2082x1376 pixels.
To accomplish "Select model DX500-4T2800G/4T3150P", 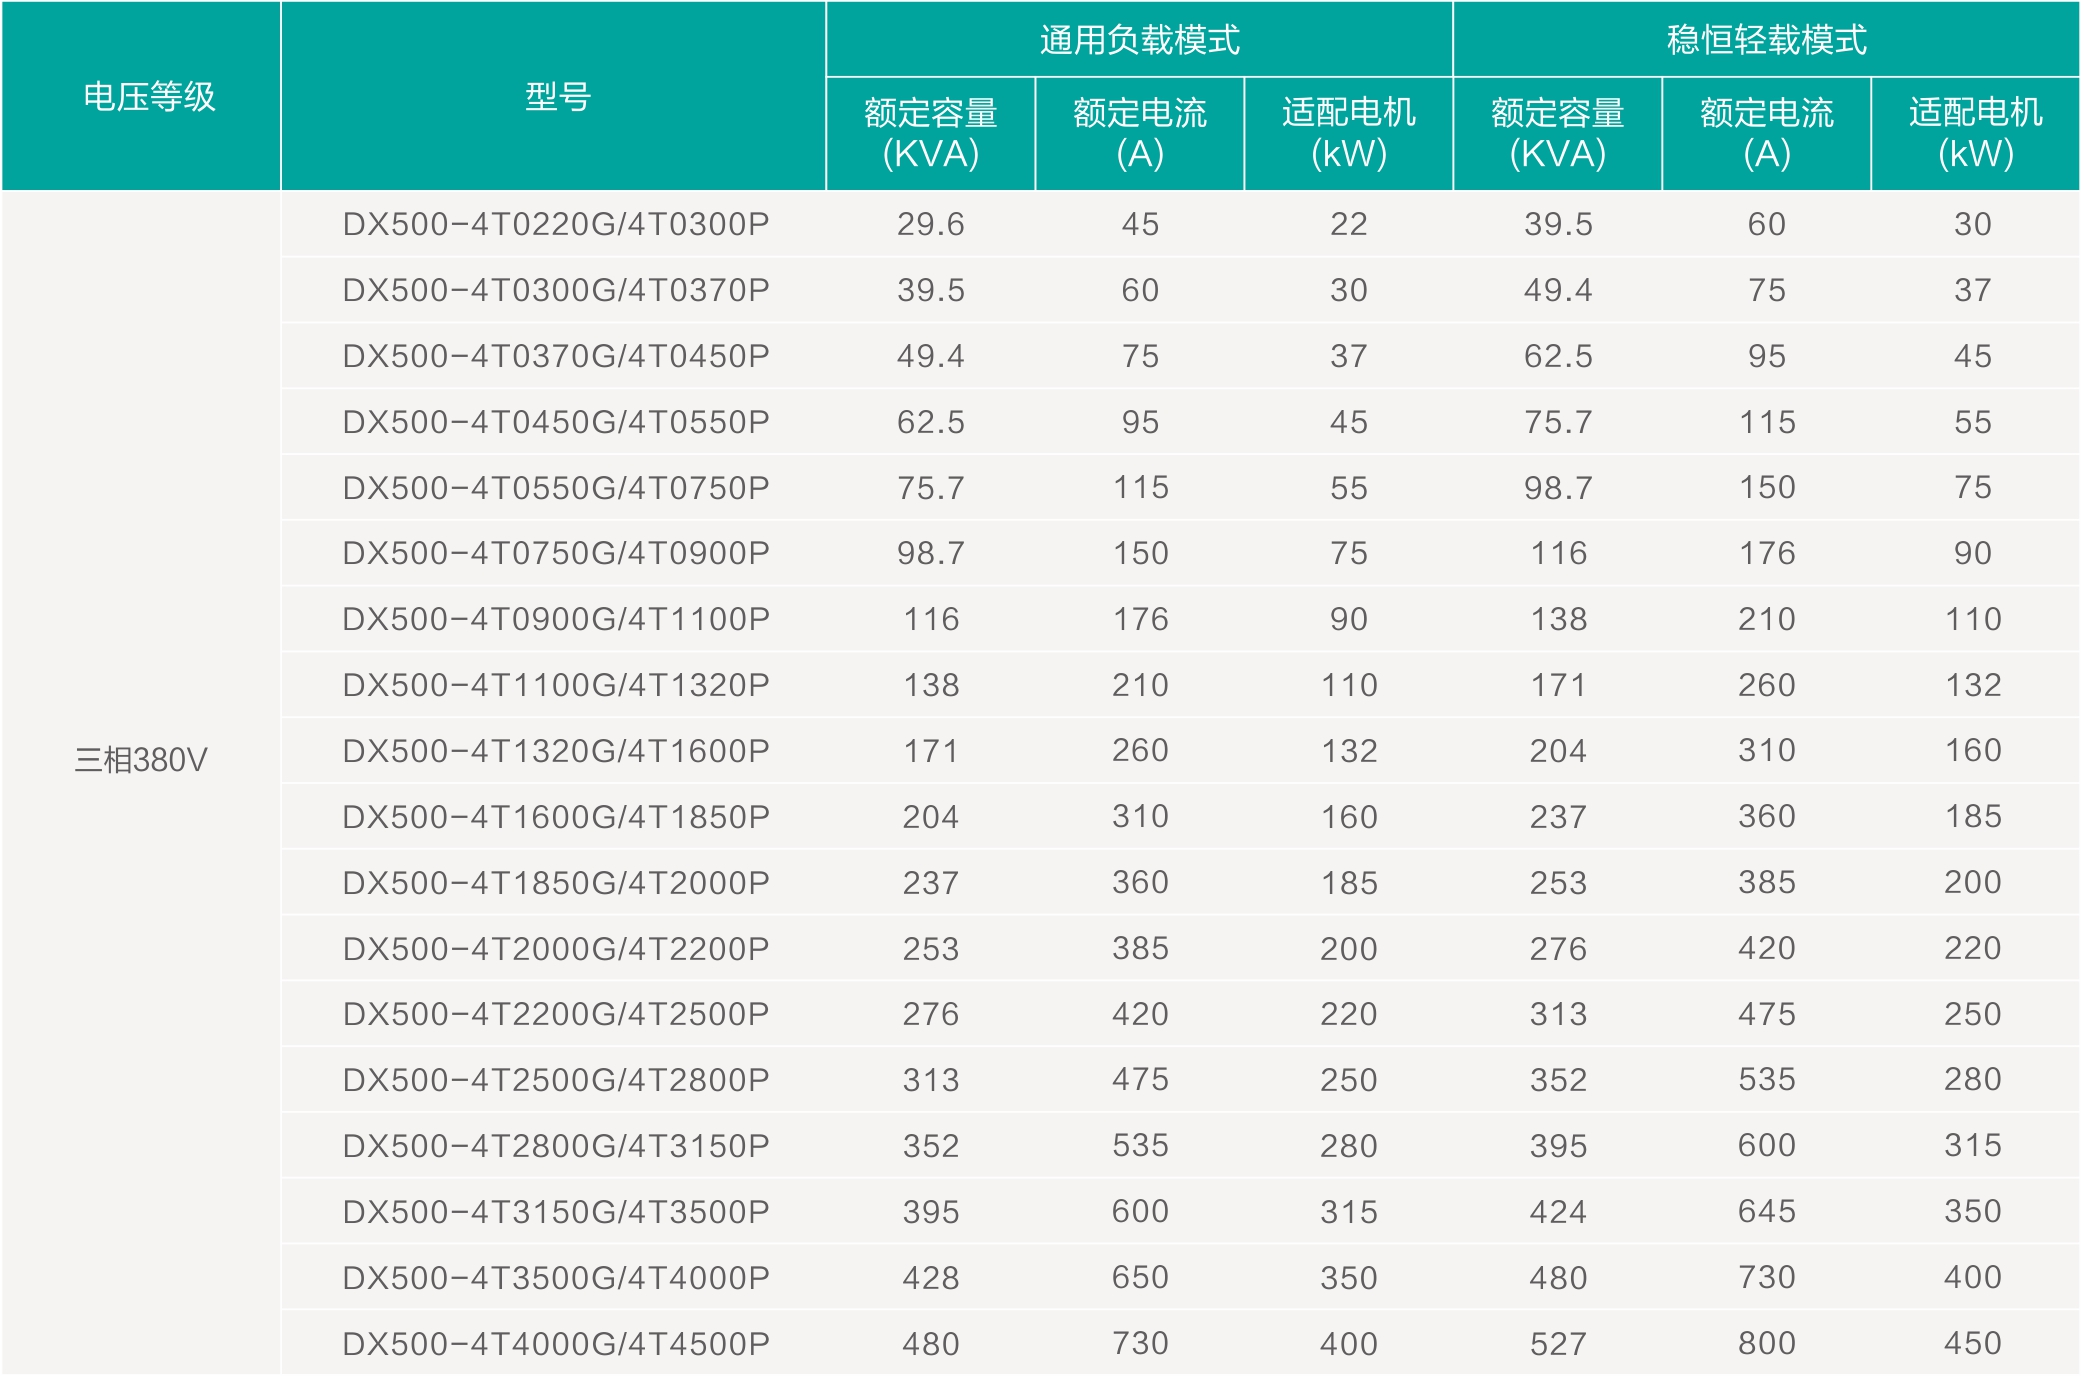I will pos(556,1146).
